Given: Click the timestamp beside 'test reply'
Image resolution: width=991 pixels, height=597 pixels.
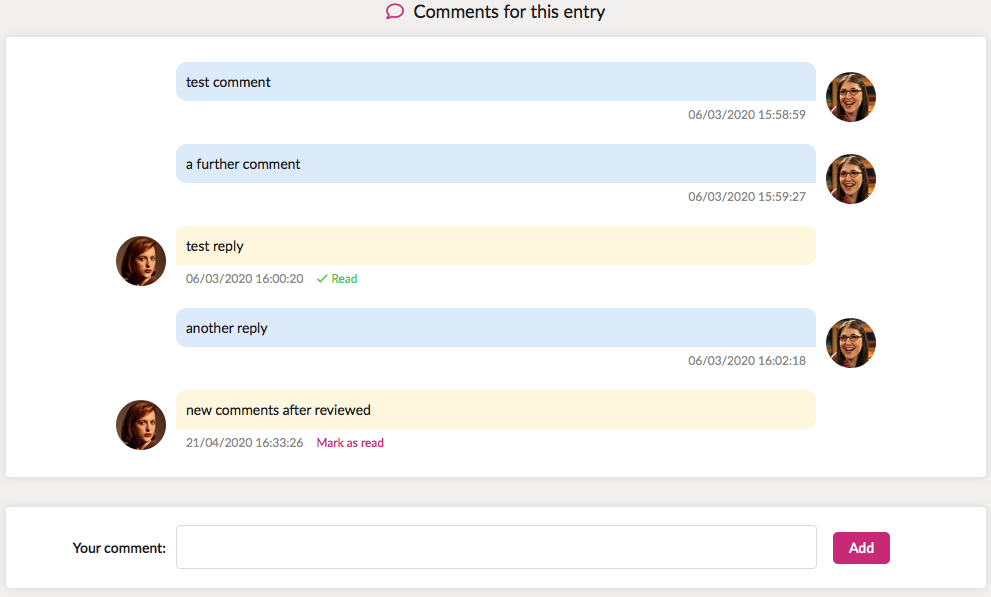Looking at the screenshot, I should click(x=243, y=278).
